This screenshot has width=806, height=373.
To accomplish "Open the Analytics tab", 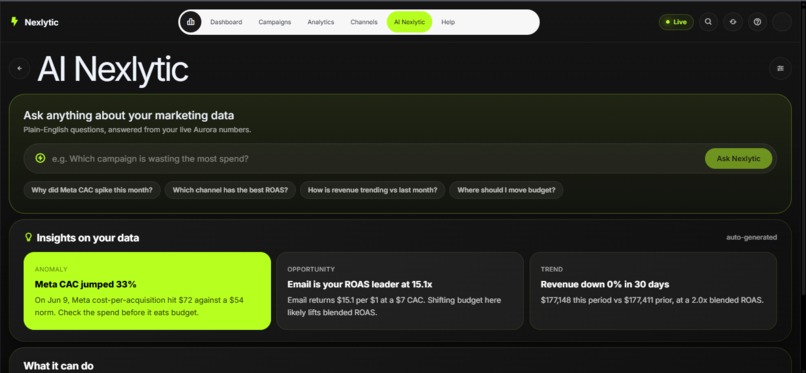I will (x=321, y=22).
